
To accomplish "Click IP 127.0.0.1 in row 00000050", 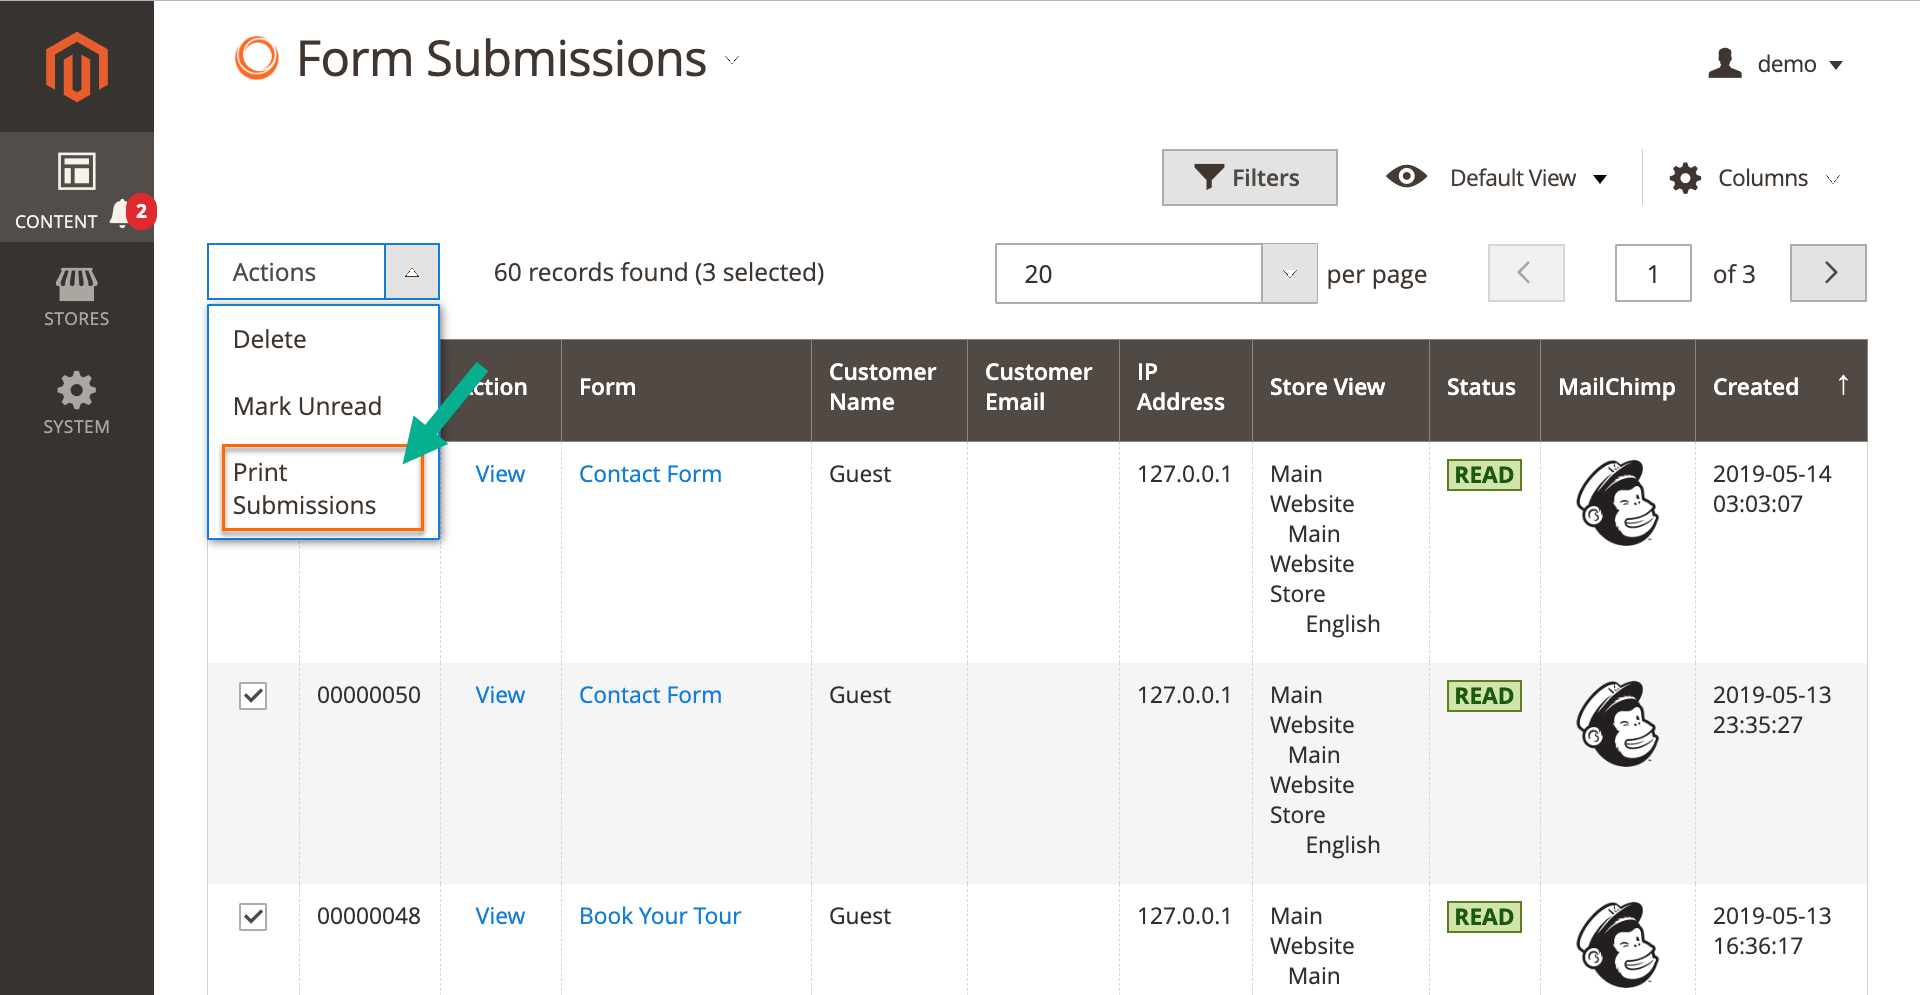I will coord(1184,695).
